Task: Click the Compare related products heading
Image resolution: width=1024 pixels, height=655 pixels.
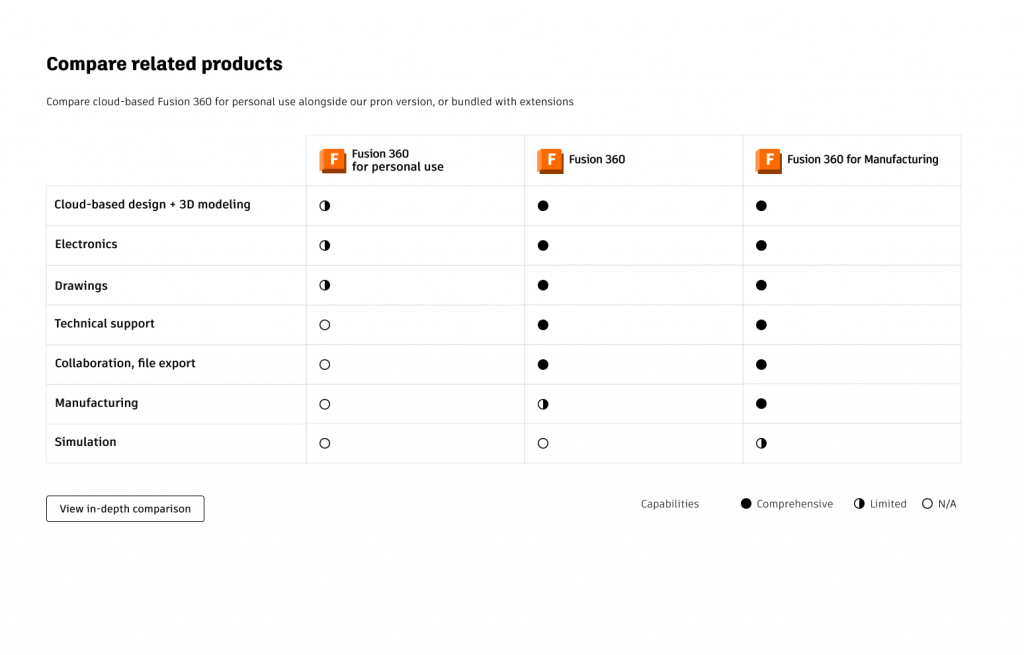Action: point(164,63)
